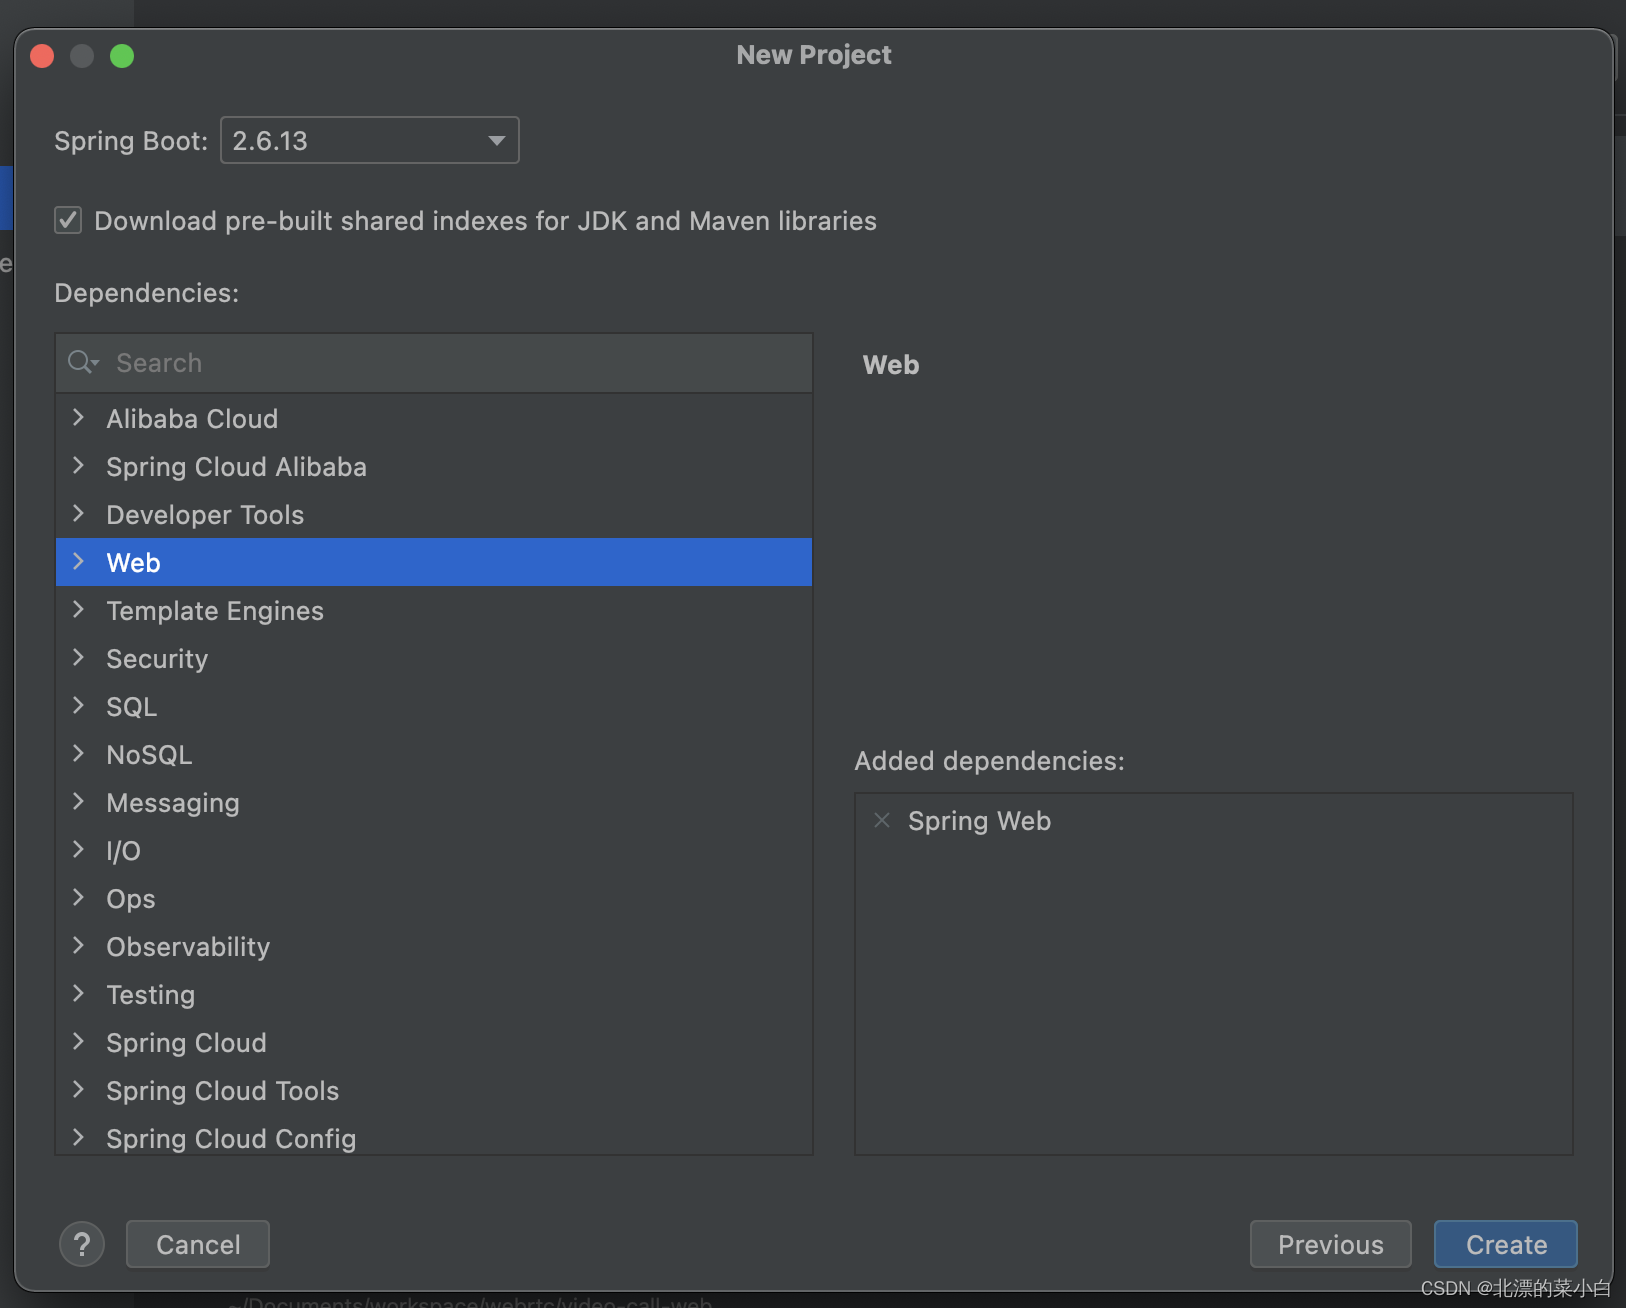This screenshot has width=1626, height=1308.
Task: Select the SQL row
Action: tap(434, 706)
